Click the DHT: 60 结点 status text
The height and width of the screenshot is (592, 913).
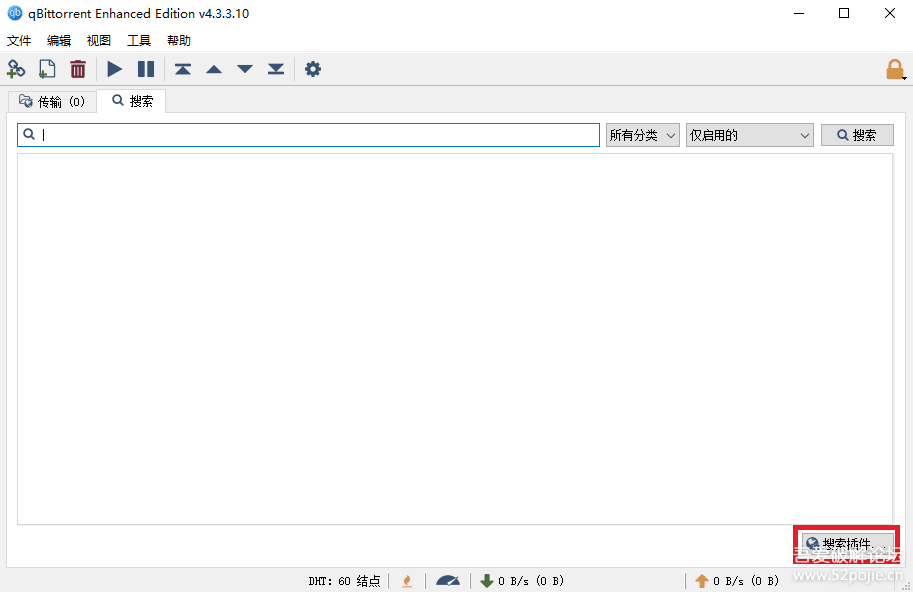(x=344, y=581)
